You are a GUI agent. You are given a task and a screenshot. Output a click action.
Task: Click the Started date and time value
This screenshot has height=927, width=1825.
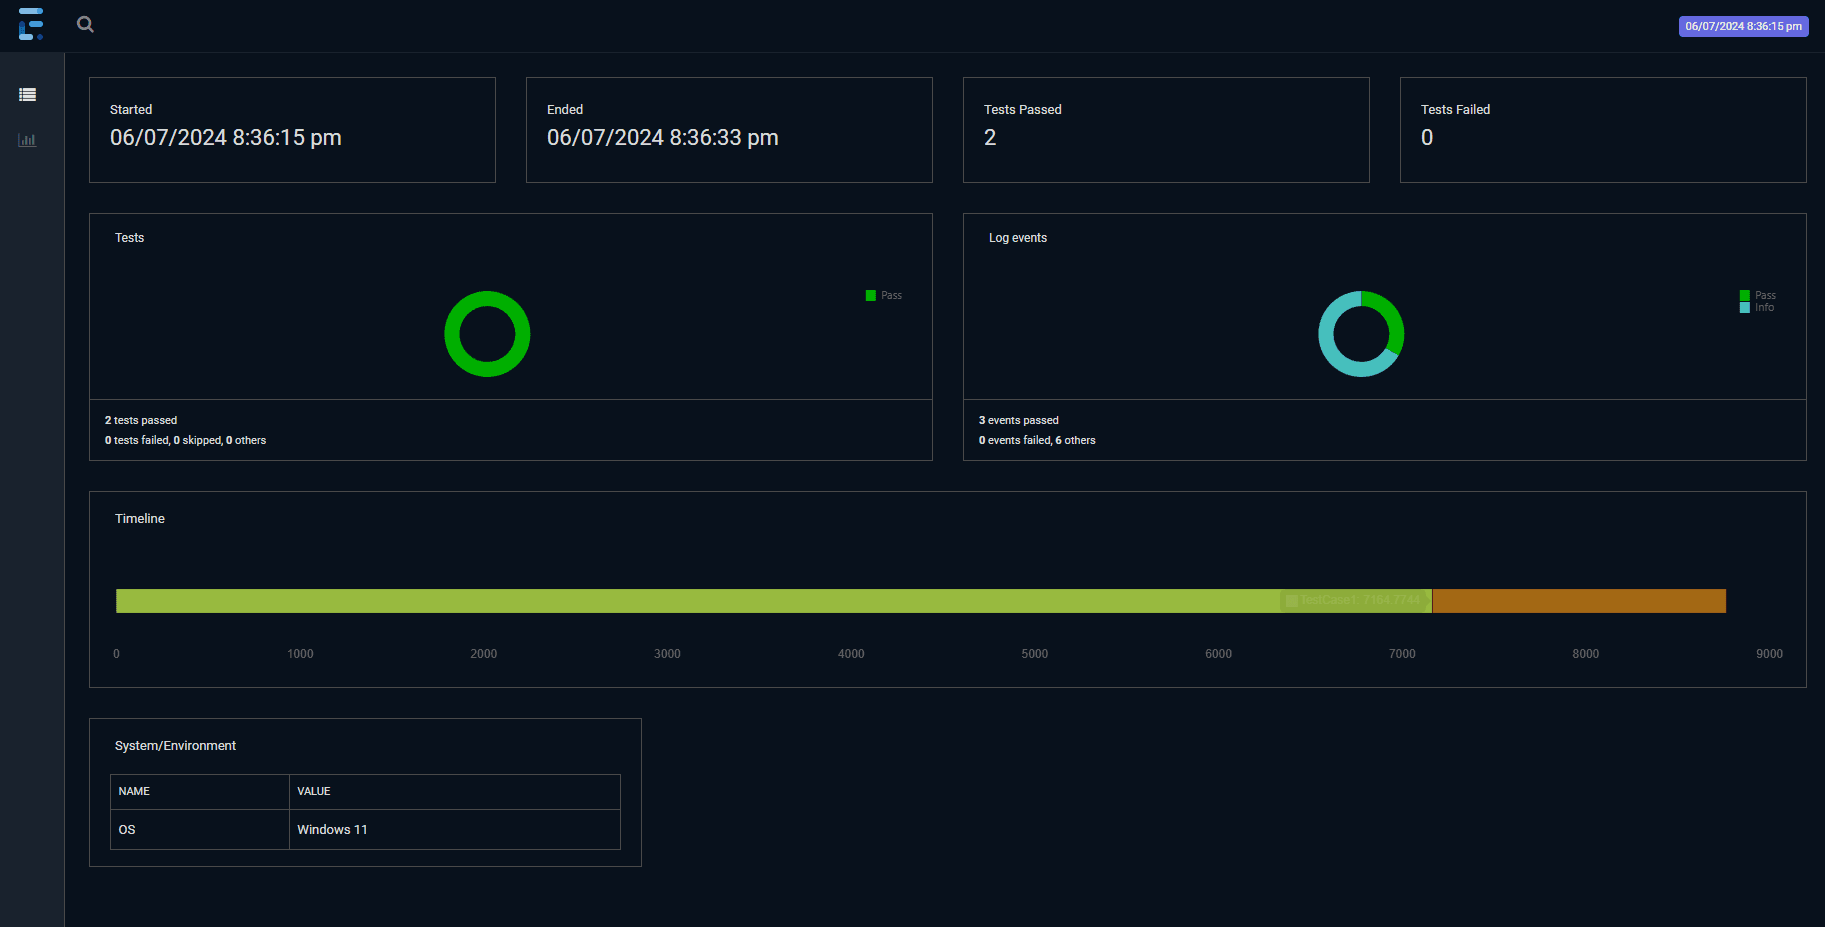[x=226, y=138]
